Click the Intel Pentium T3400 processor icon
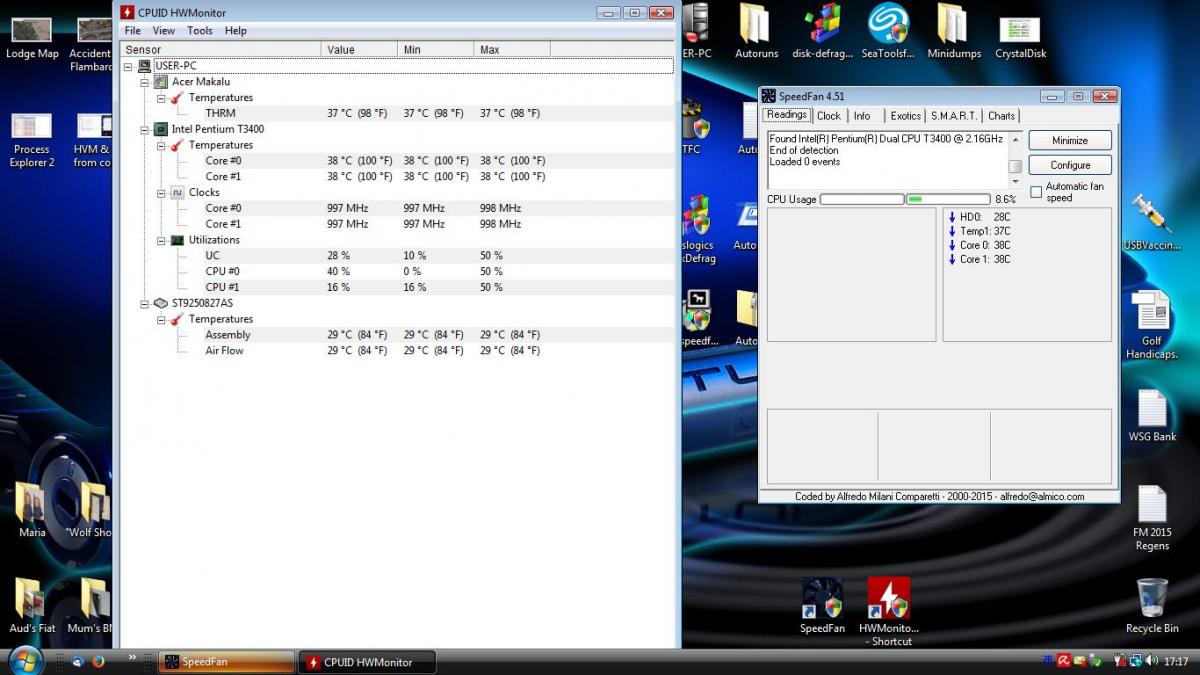This screenshot has width=1200, height=675. click(161, 129)
